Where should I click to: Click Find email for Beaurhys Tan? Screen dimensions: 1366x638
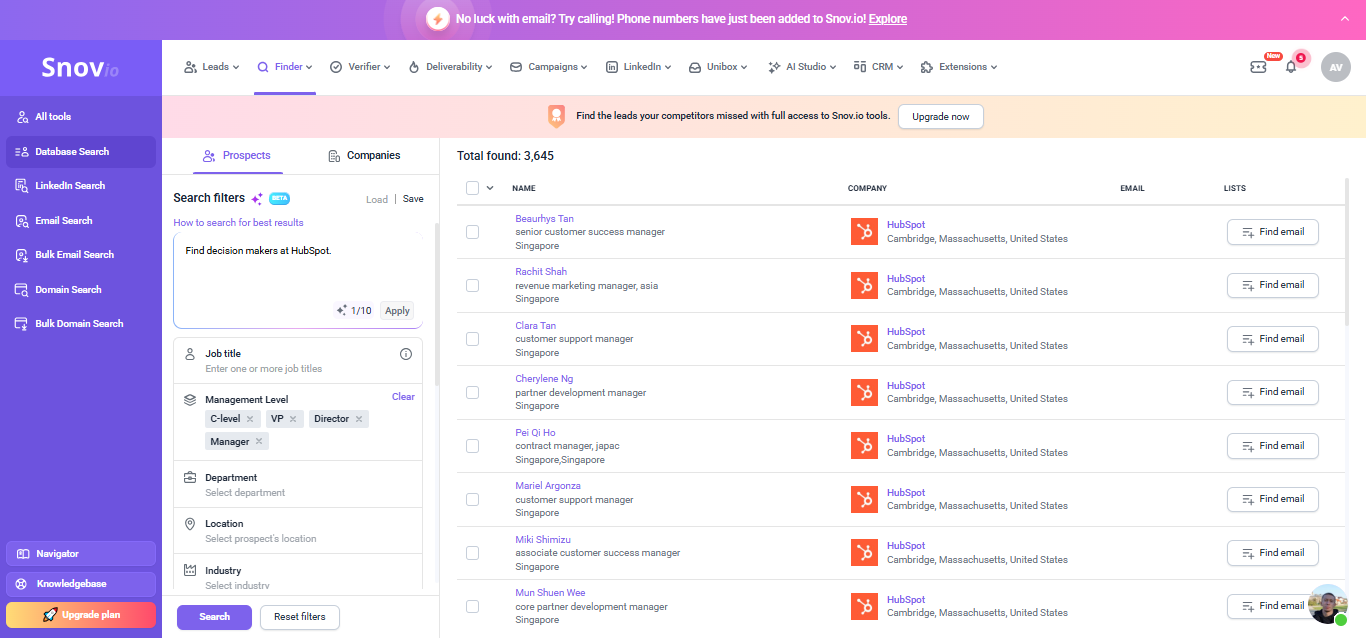click(1273, 232)
